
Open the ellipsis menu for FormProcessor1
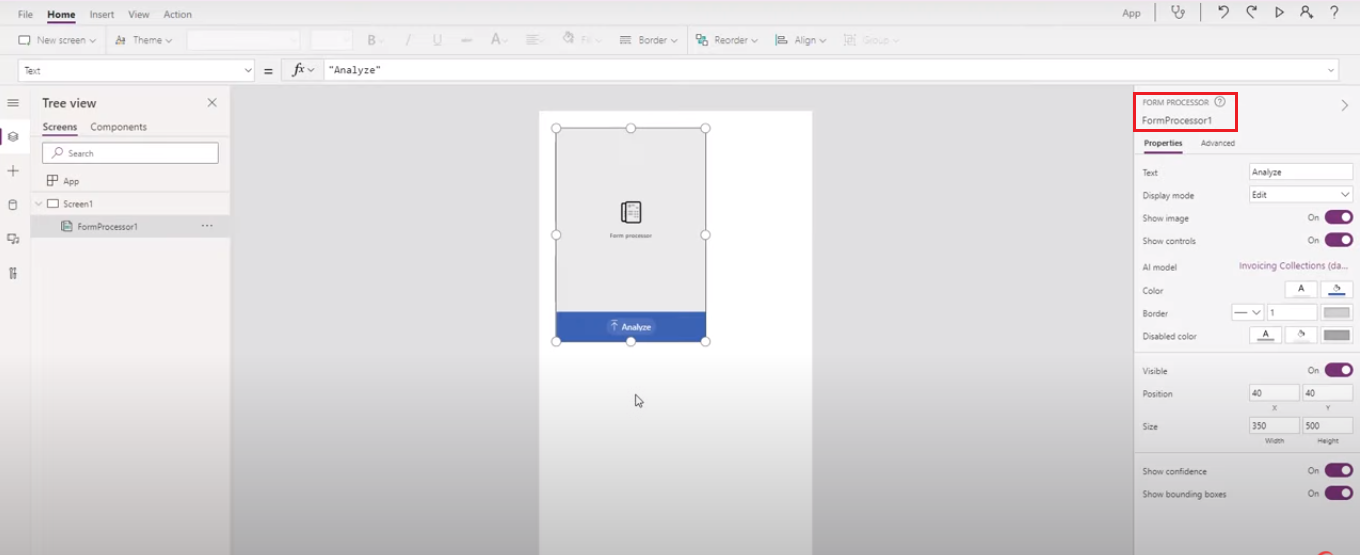click(207, 226)
